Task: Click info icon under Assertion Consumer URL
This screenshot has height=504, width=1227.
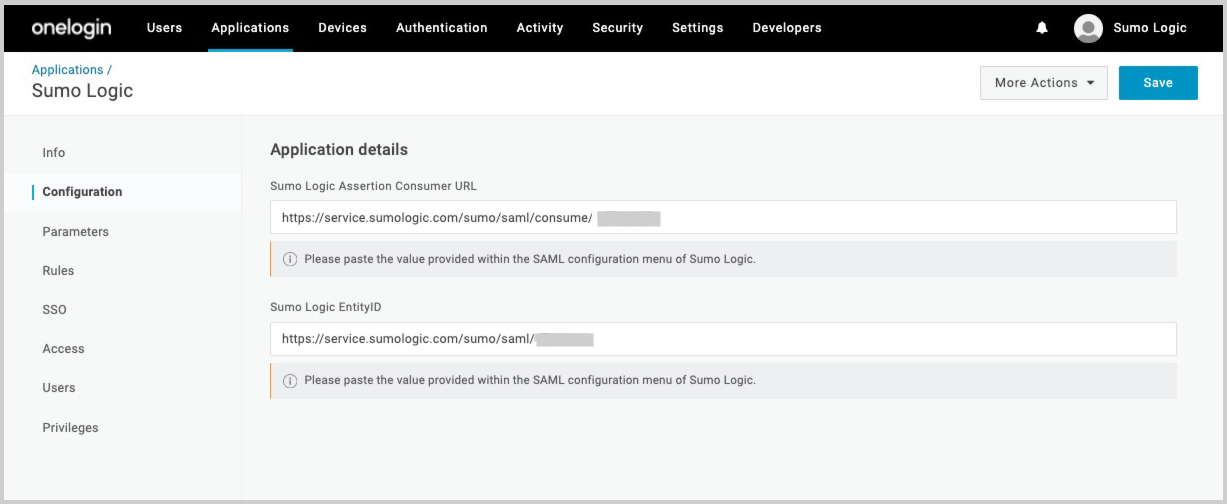Action: (x=290, y=259)
